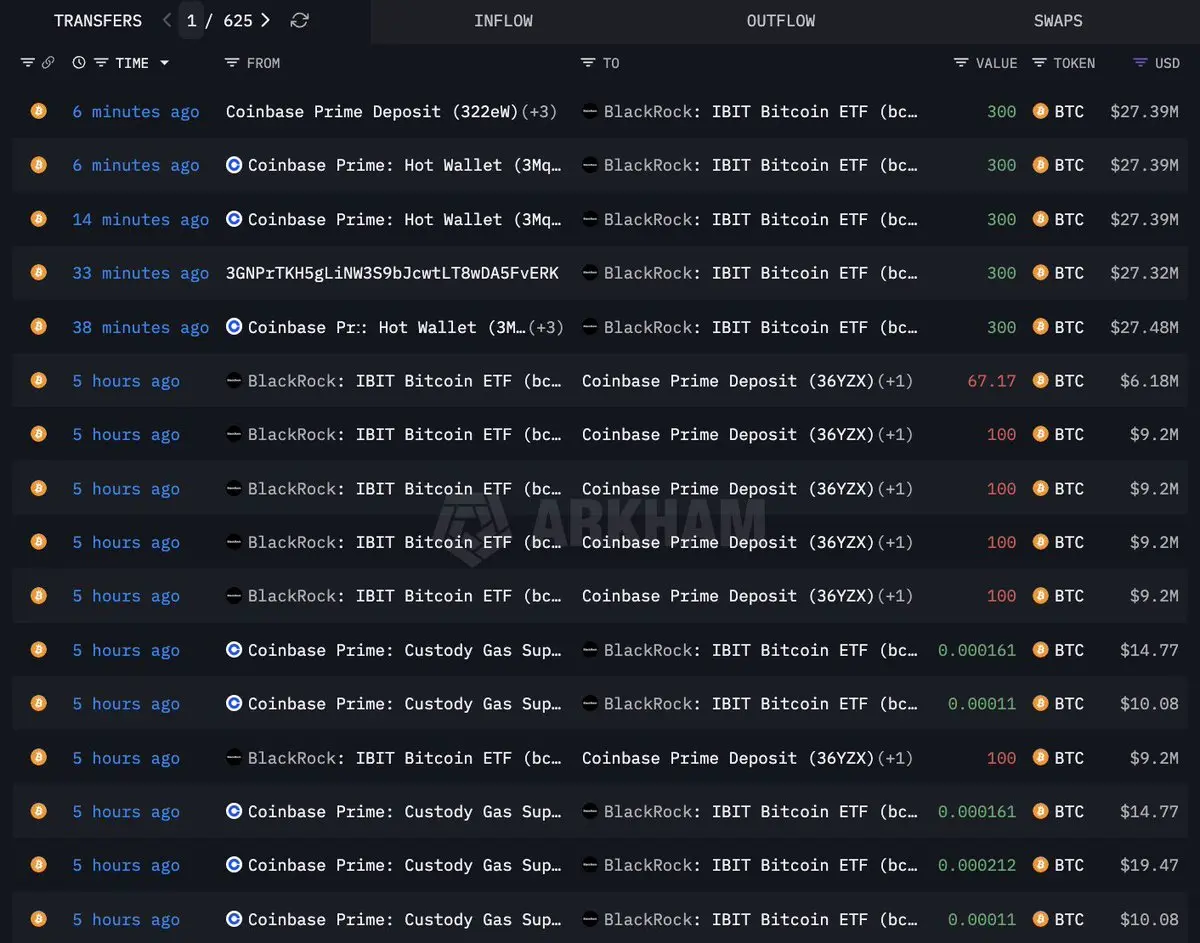Click the total page count 625

pos(238,20)
